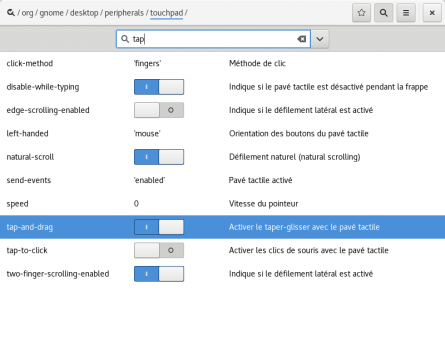Select the edge-scrolling-enabled key name
Viewport: 445px width, 360px height.
[x=48, y=110]
